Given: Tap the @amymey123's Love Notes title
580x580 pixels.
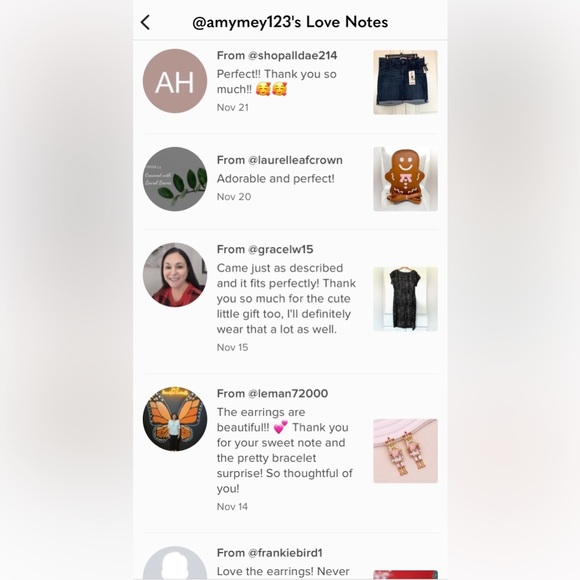Looking at the screenshot, I should click(290, 22).
